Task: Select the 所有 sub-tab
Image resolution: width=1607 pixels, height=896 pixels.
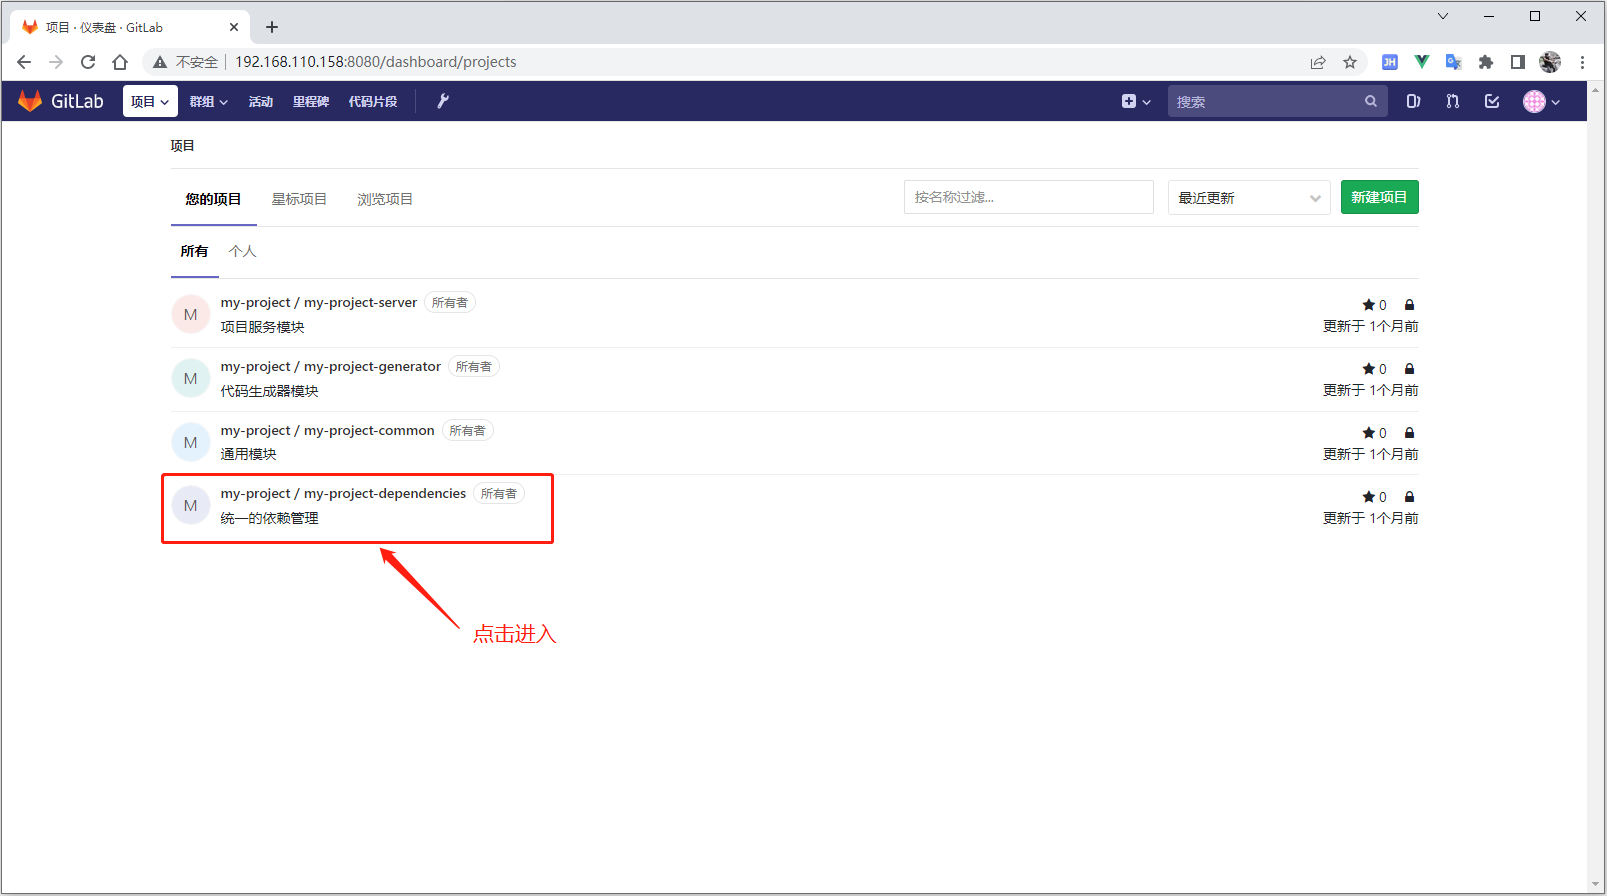Action: coord(194,251)
